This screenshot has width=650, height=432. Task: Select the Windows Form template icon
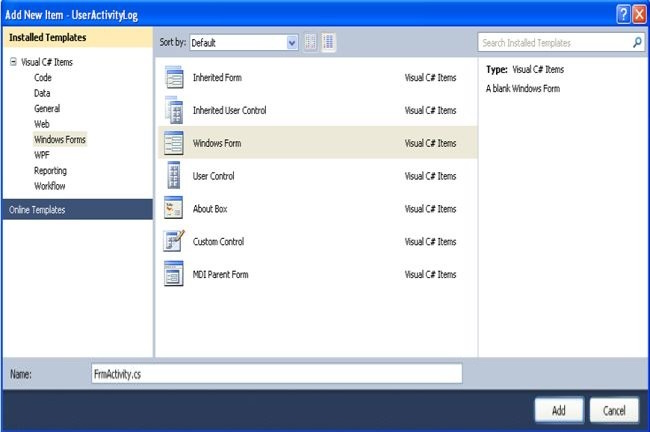click(x=174, y=143)
